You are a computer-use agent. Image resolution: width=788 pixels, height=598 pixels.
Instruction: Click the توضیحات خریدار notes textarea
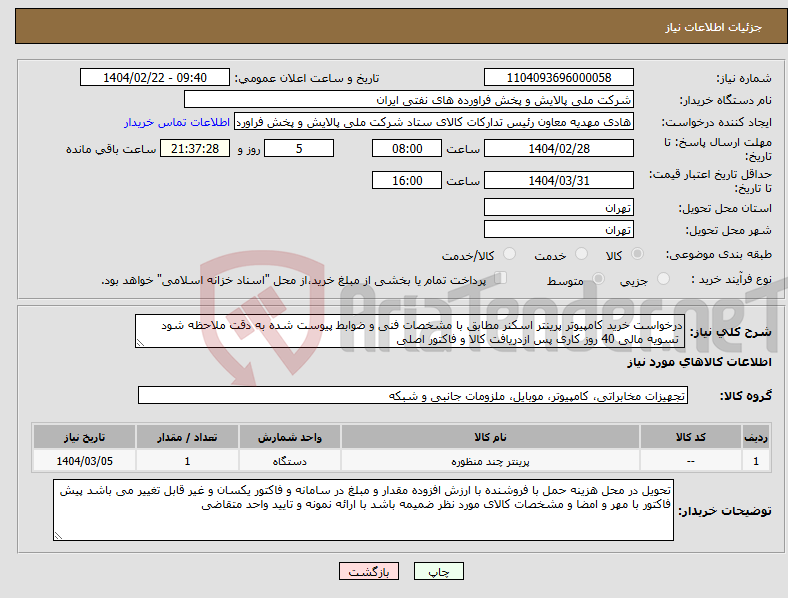[x=363, y=510]
